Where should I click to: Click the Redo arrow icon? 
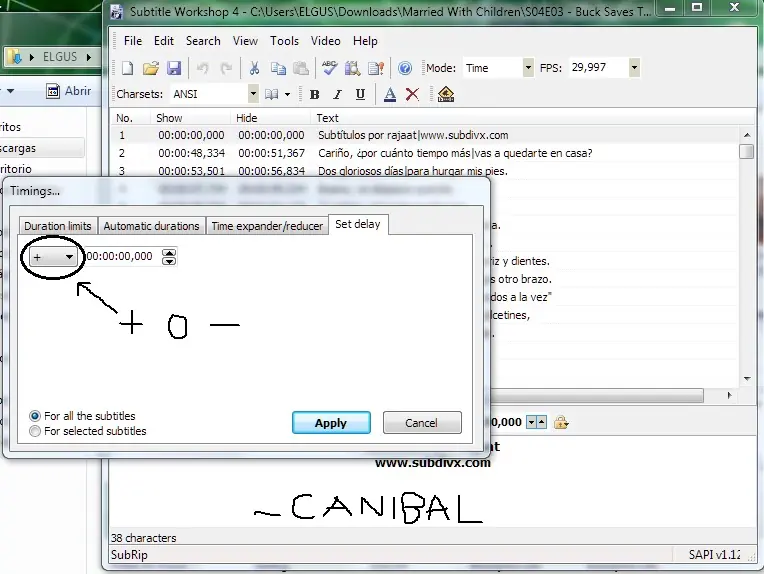click(226, 68)
